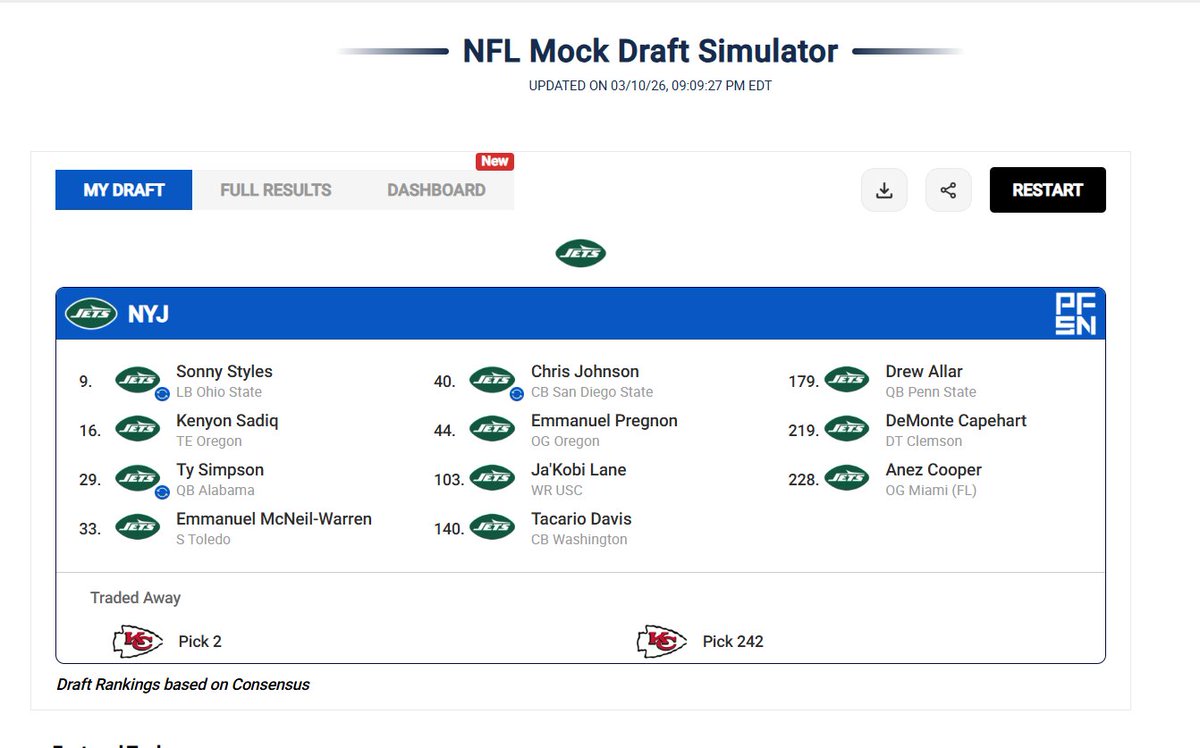Click Jets logo beside Sonny Styles

click(138, 380)
